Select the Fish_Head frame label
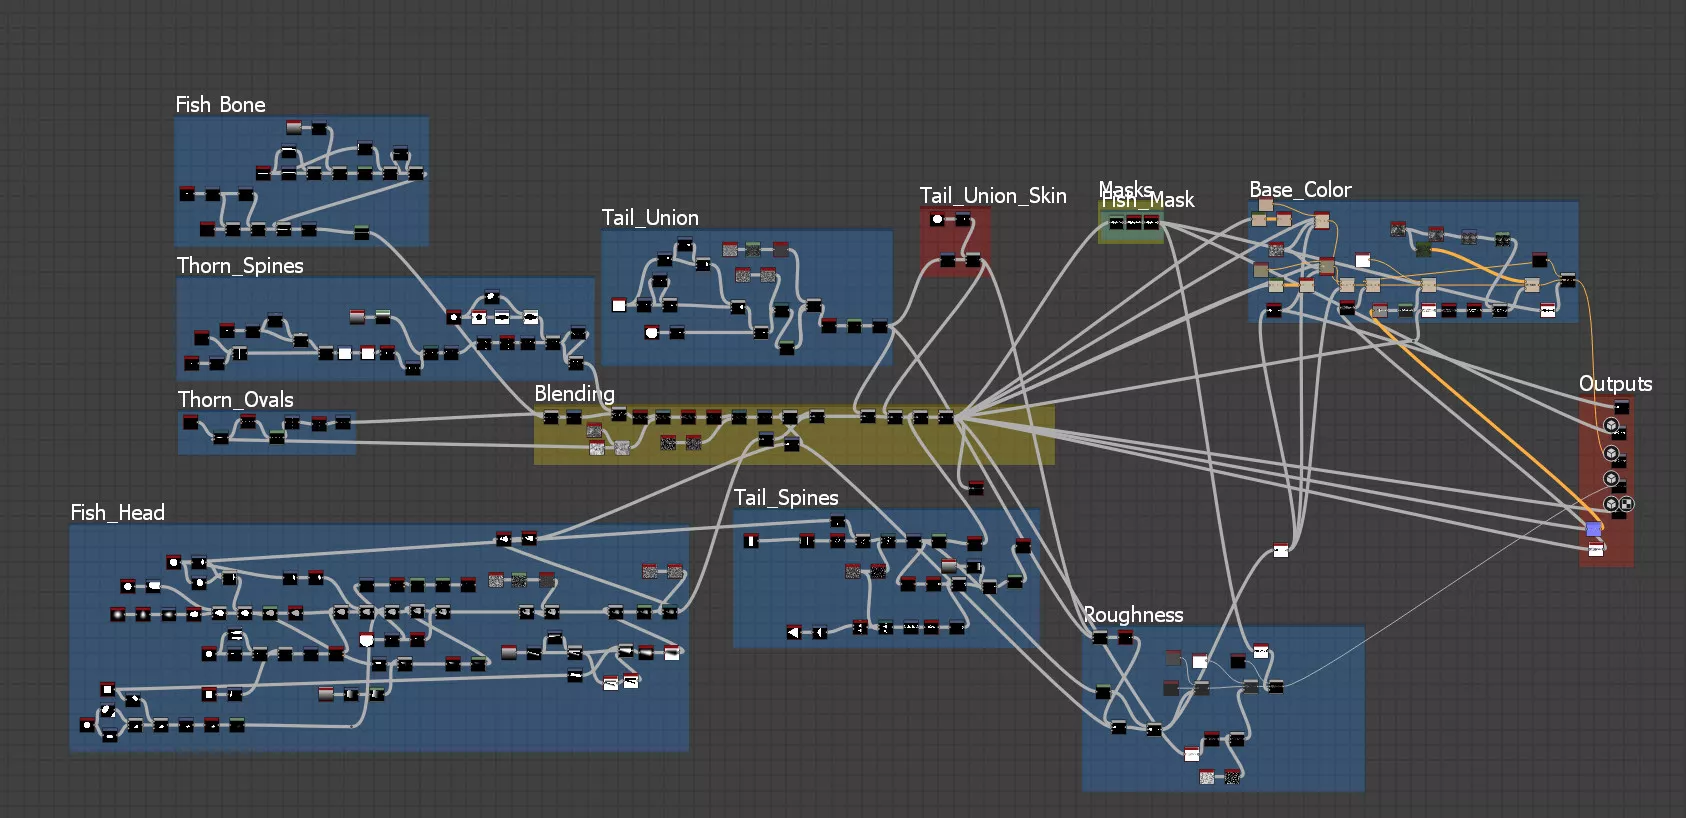 pyautogui.click(x=117, y=513)
